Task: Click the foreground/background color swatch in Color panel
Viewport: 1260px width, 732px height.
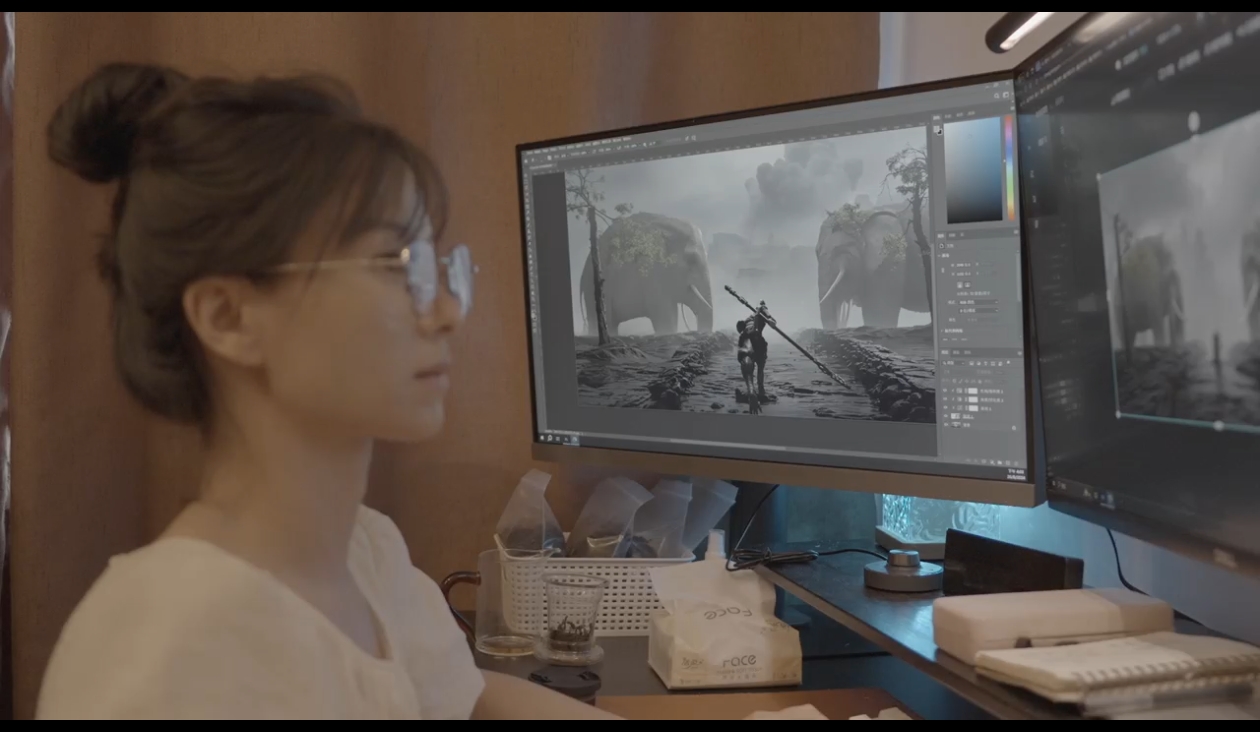Action: coord(938,129)
